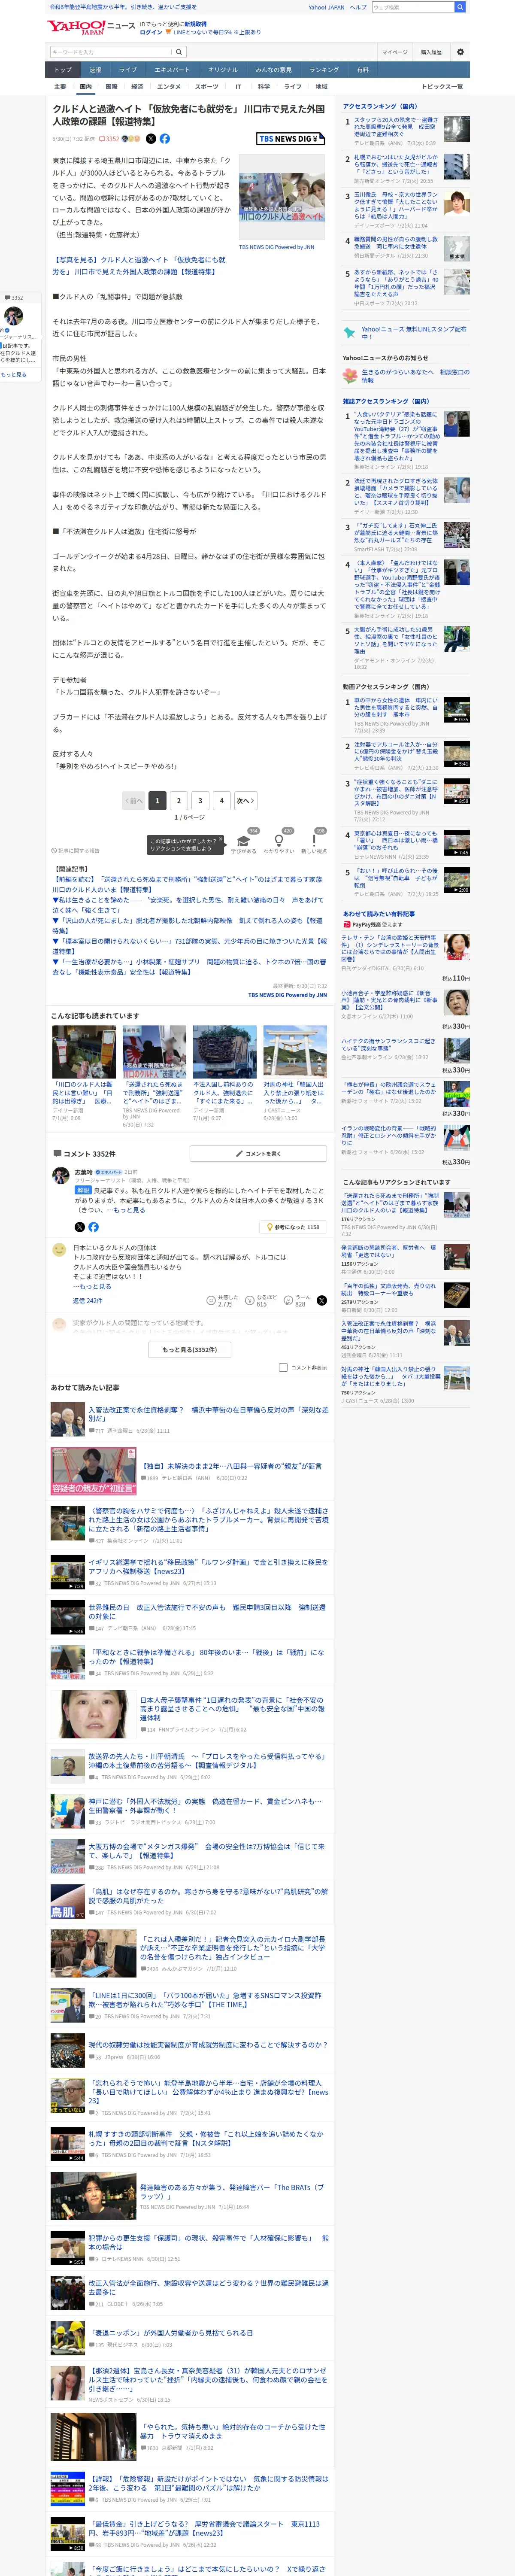Select the ライブ tab in dark navbar
This screenshot has height=2576, width=515.
tap(128, 70)
